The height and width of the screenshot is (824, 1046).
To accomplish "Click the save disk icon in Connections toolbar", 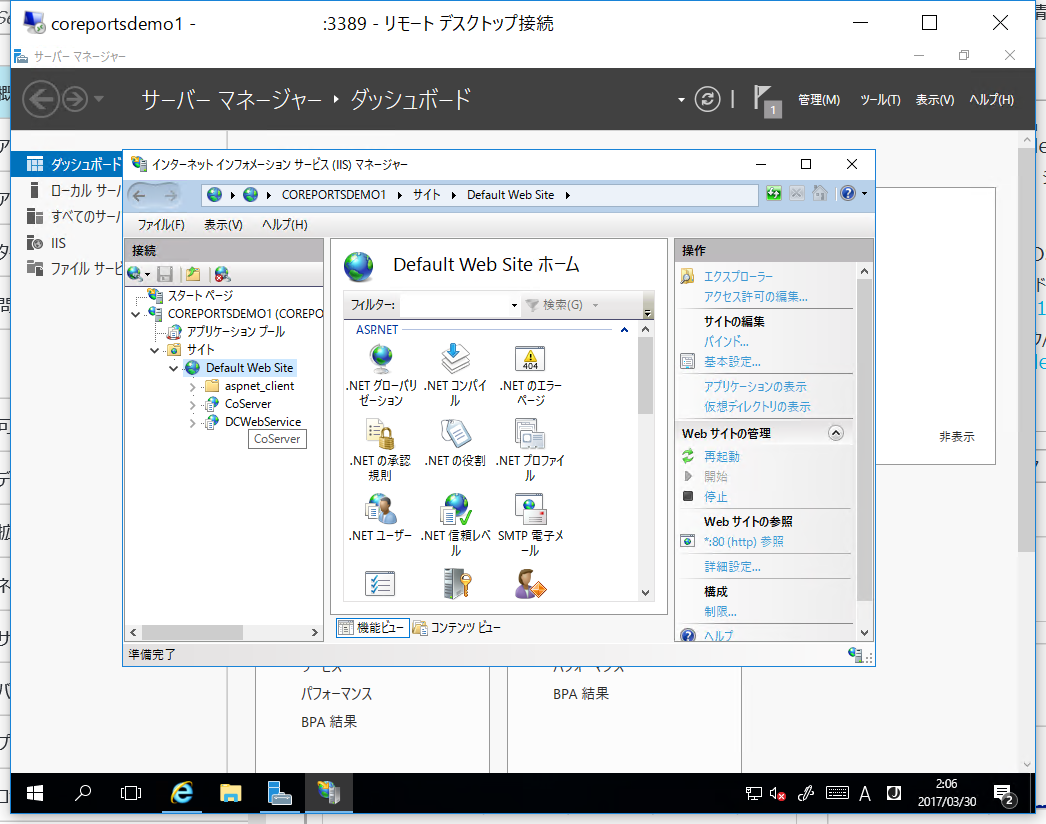I will click(165, 274).
